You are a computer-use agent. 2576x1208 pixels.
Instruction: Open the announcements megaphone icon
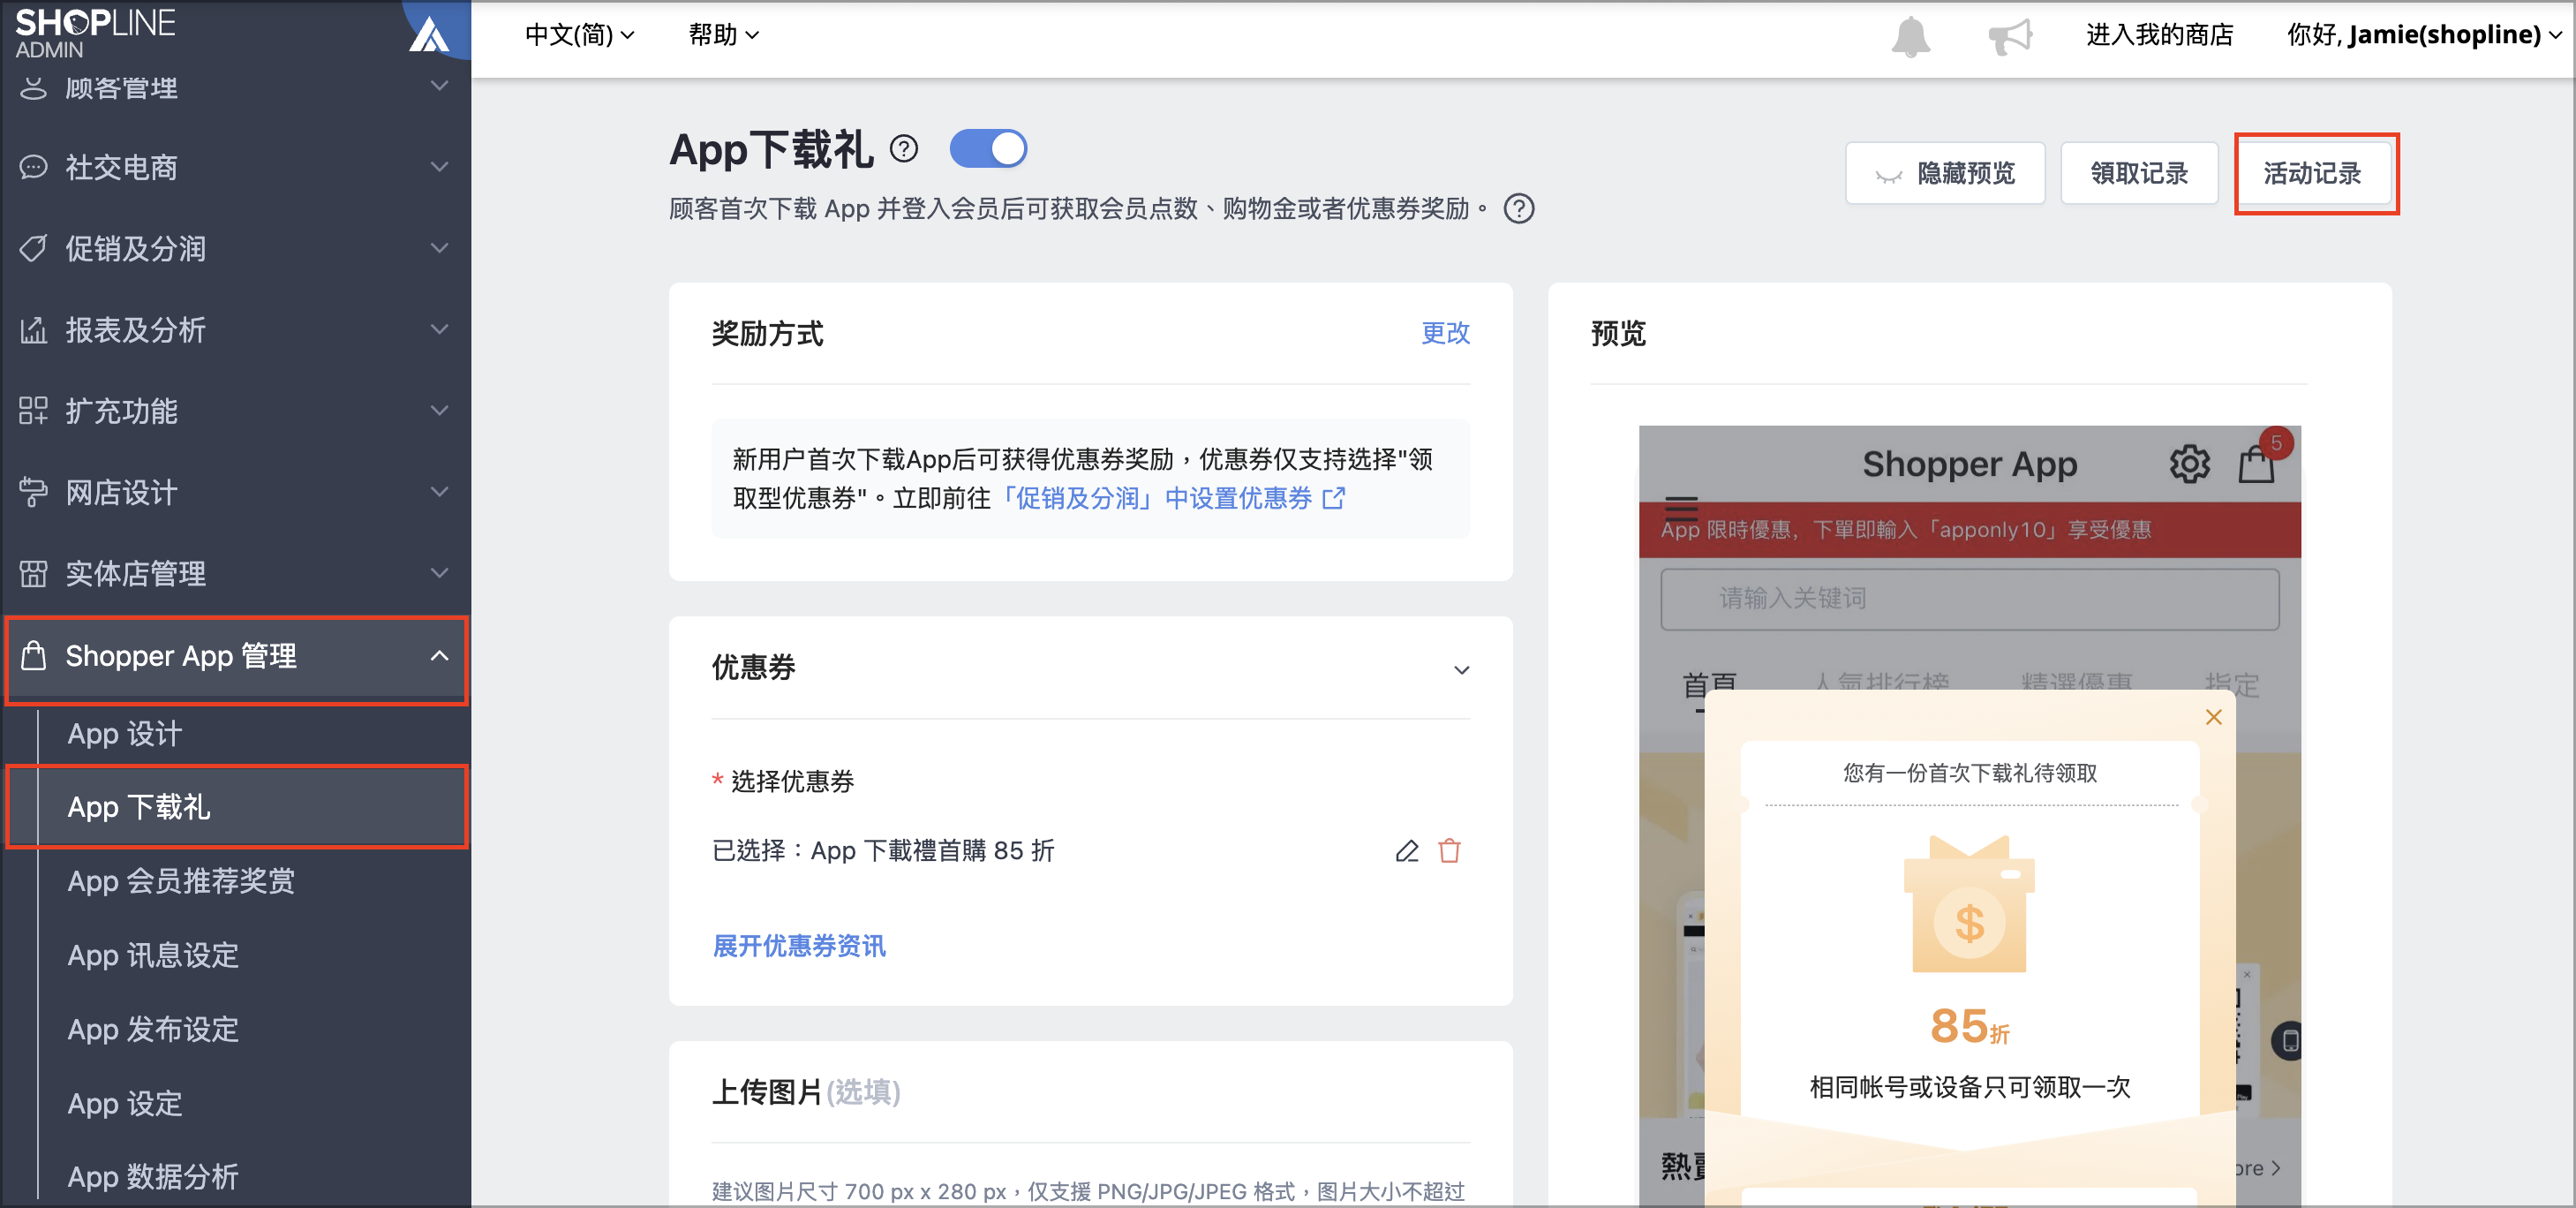(x=2010, y=37)
